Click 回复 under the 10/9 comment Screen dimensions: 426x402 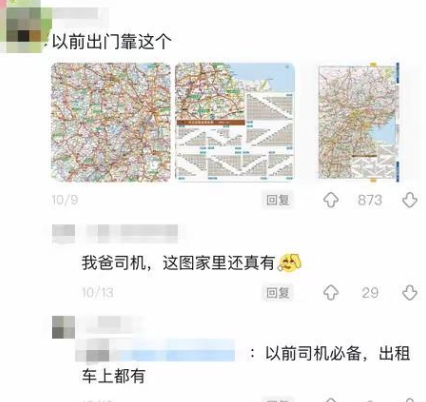pyautogui.click(x=278, y=200)
